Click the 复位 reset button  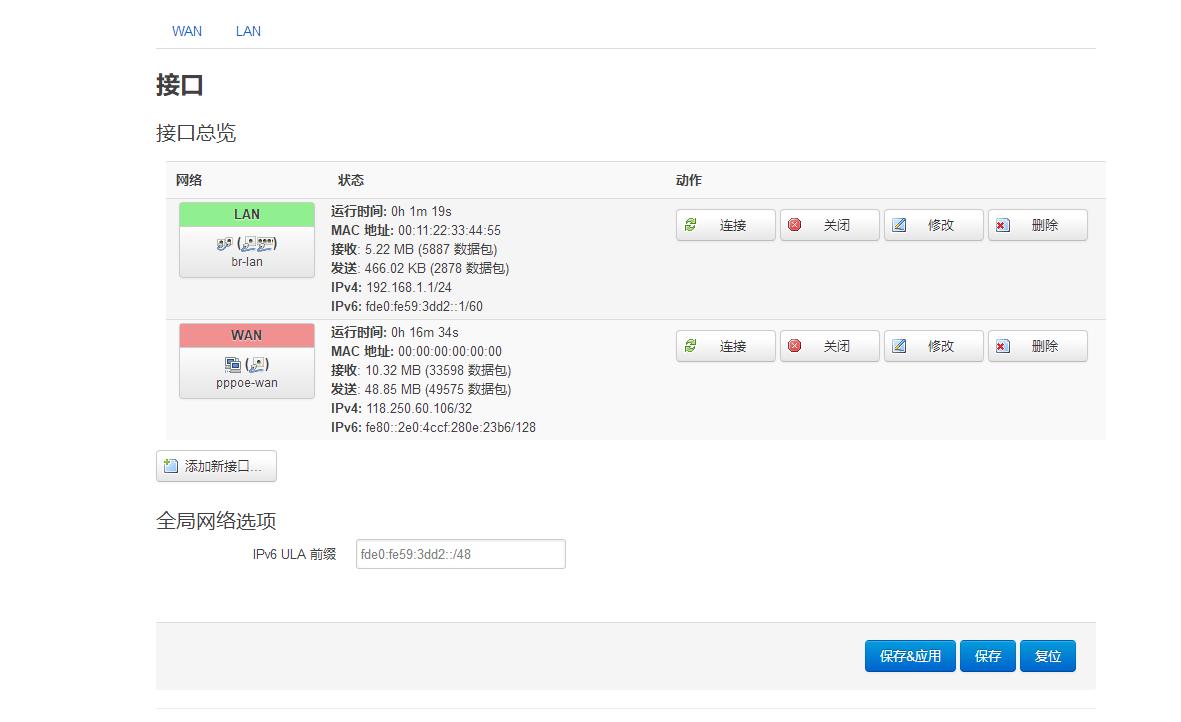click(1047, 655)
